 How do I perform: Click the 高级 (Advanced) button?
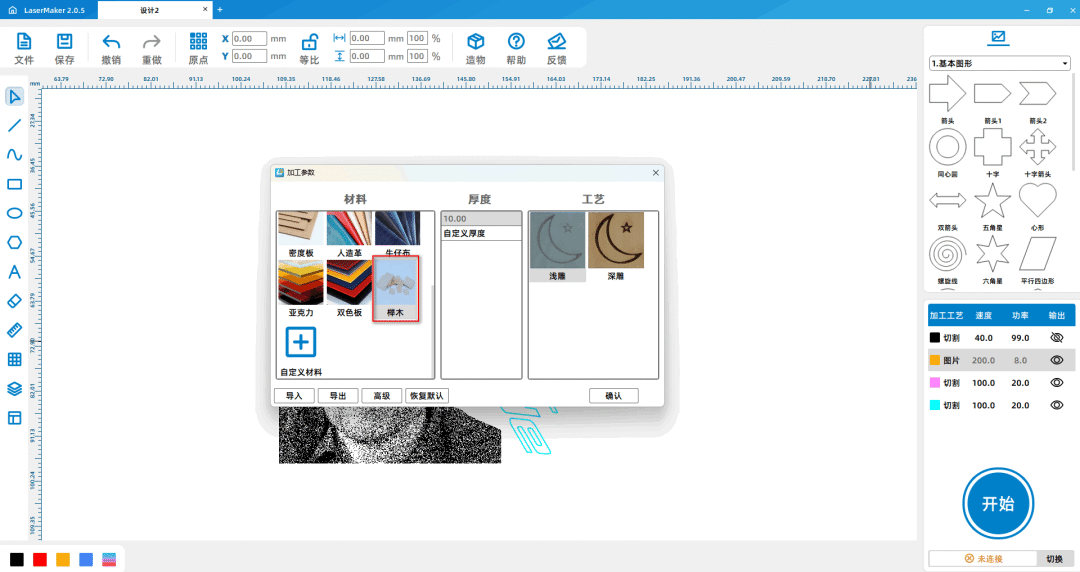pos(382,395)
